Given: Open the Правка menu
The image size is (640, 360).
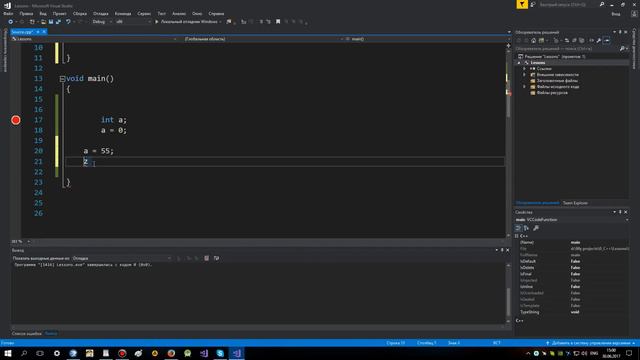Looking at the screenshot, I should point(26,13).
